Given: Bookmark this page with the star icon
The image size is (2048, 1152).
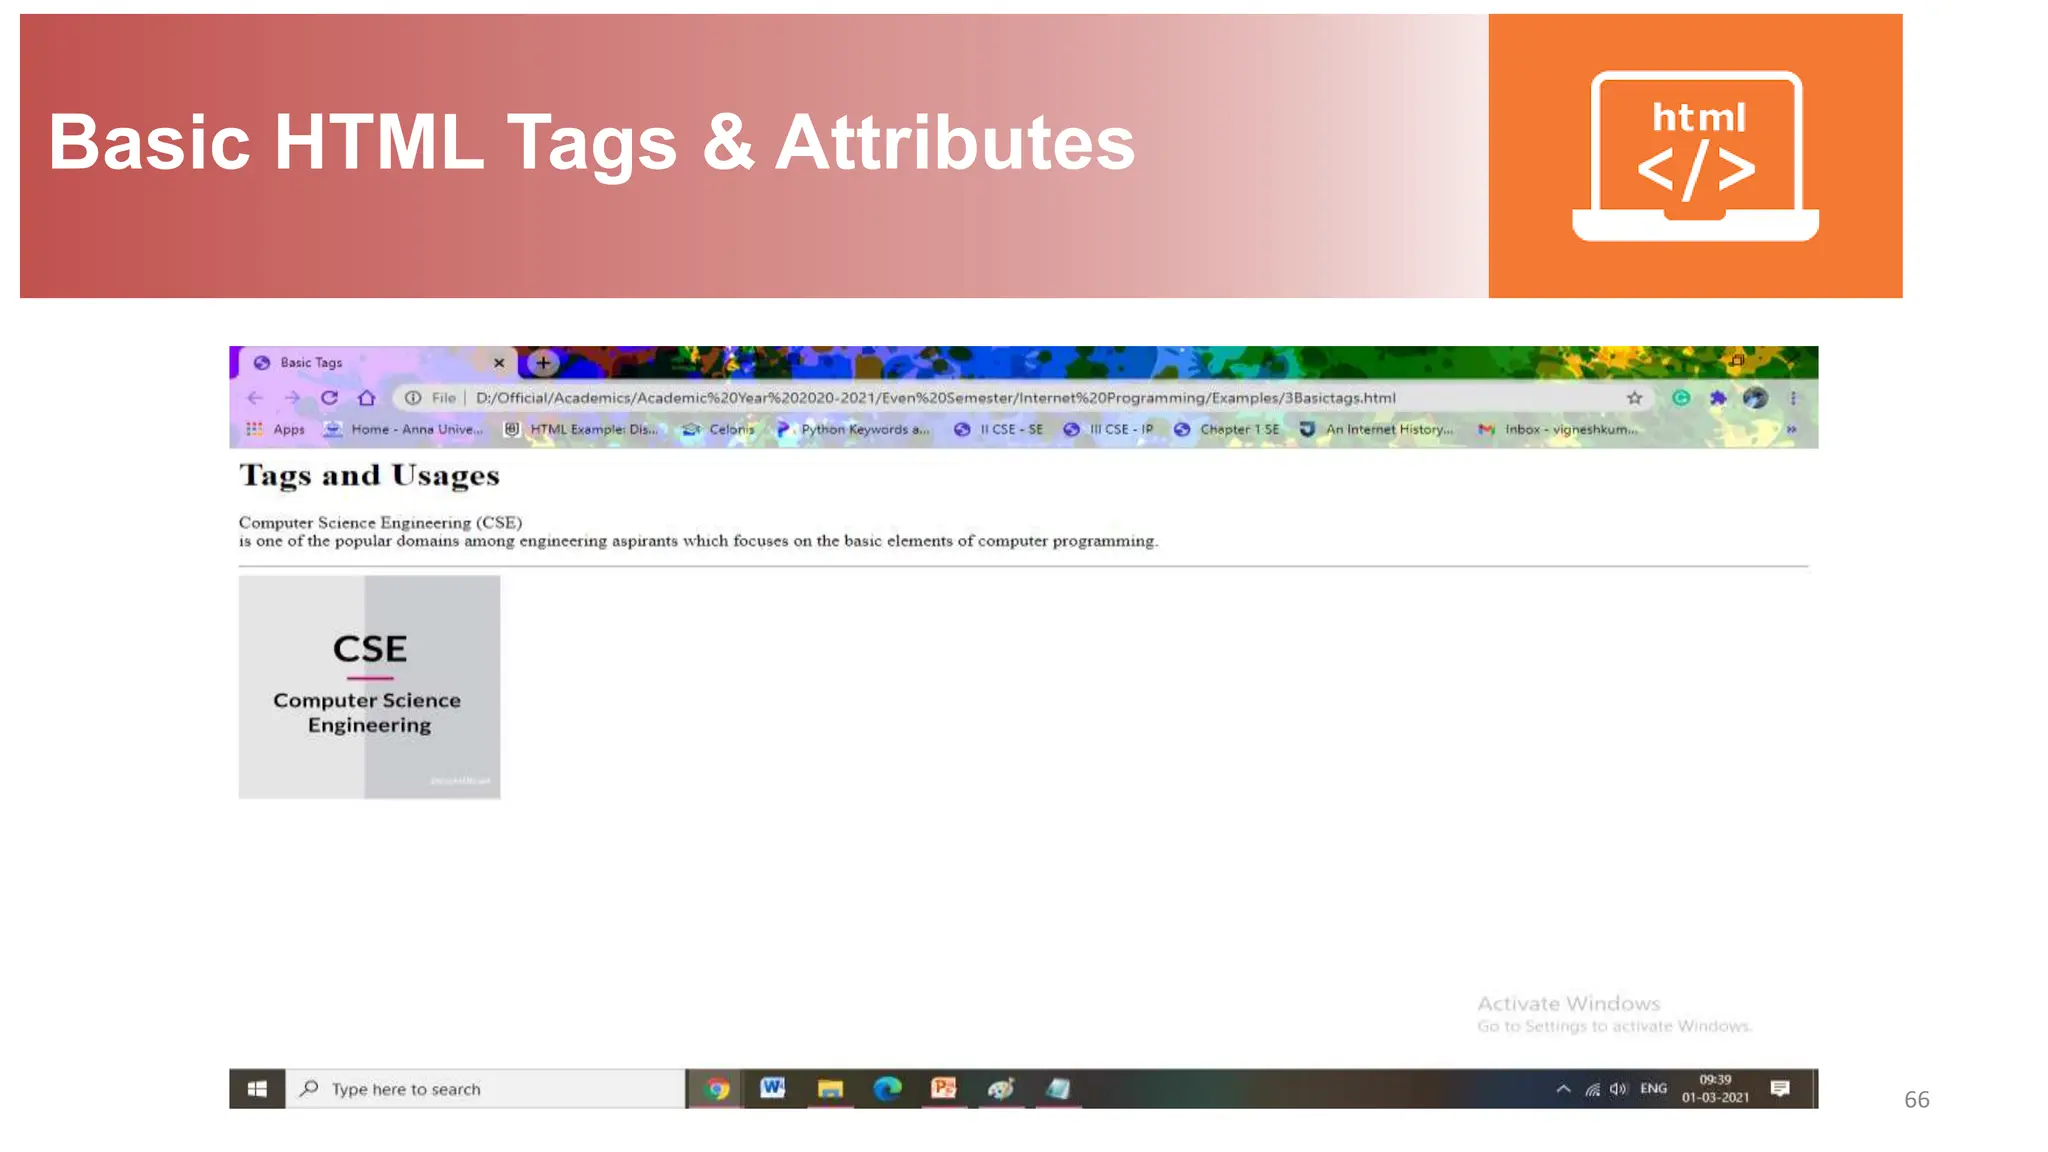Looking at the screenshot, I should pos(1634,398).
